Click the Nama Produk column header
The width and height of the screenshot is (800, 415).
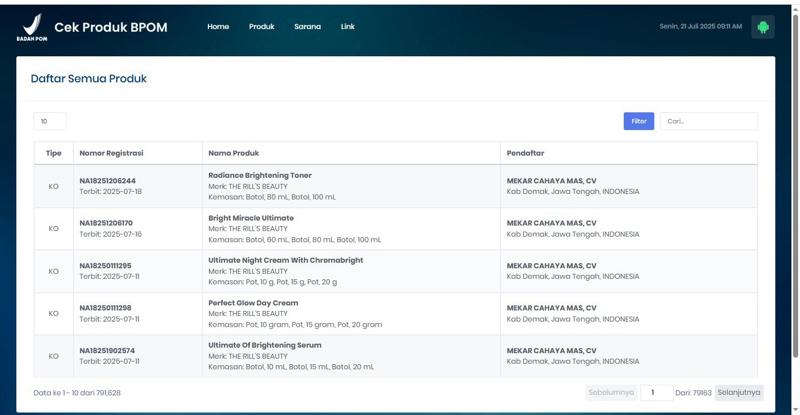tap(234, 153)
